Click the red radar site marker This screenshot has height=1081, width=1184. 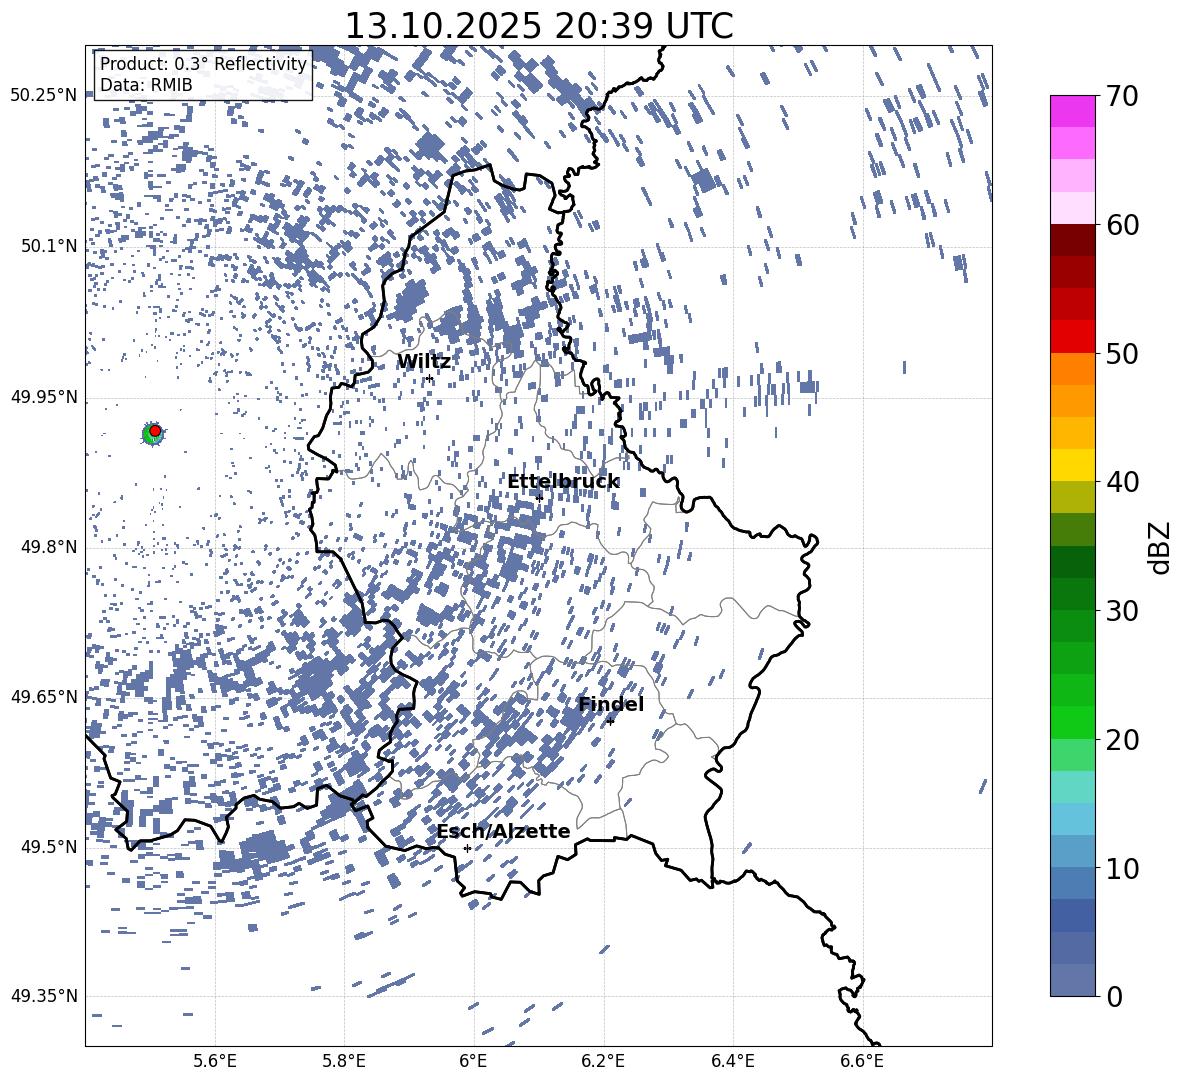tap(155, 431)
